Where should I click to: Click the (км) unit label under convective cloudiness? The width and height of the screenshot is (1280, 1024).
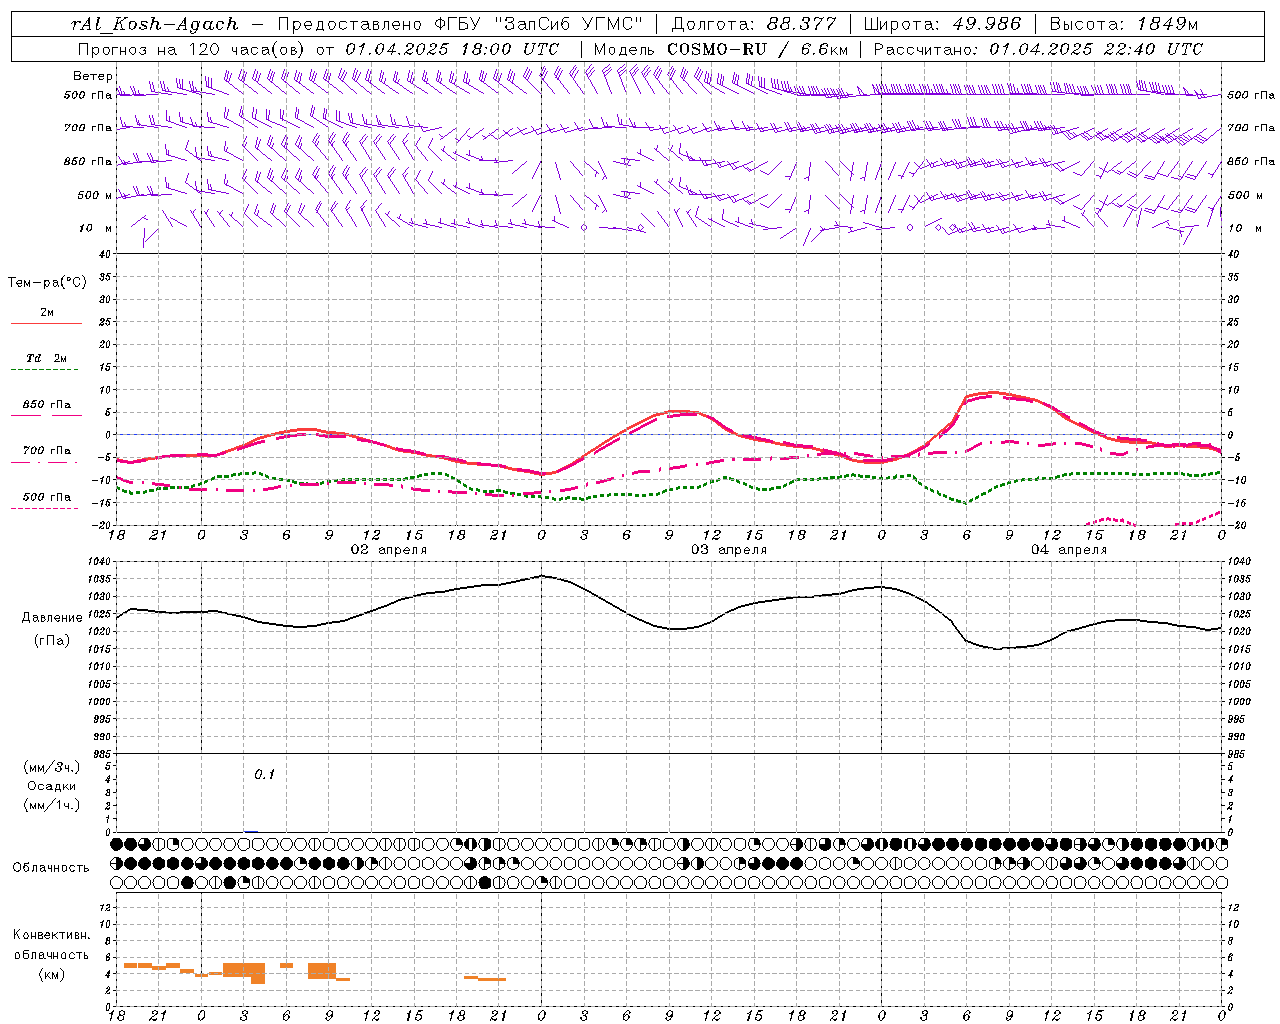52,974
